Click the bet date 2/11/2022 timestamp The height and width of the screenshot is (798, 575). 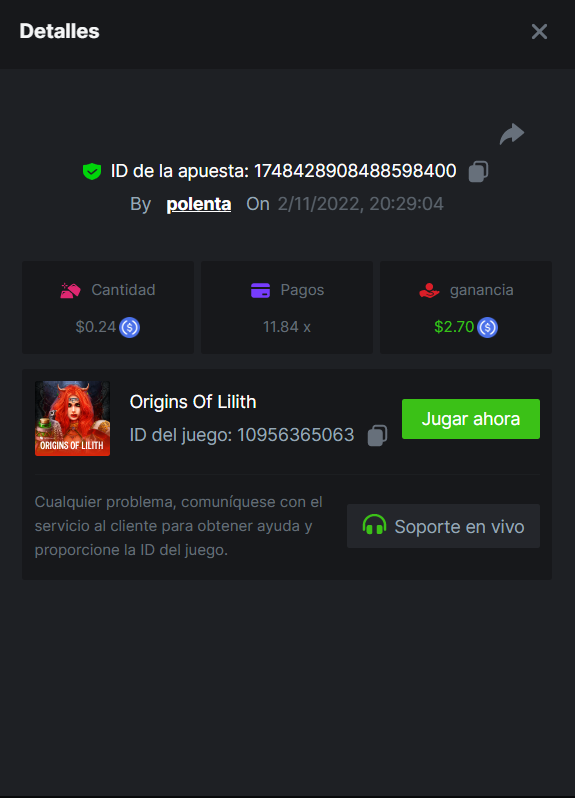pos(360,204)
